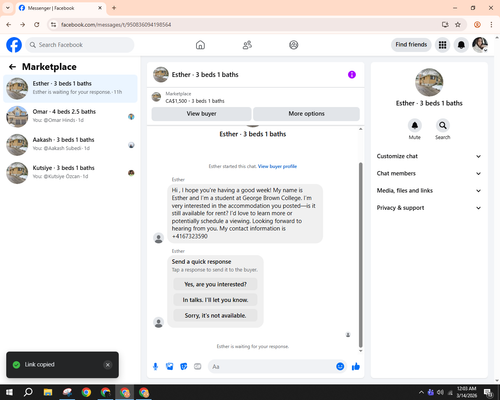Choose a GIF for the message
The height and width of the screenshot is (400, 500).
point(198,367)
